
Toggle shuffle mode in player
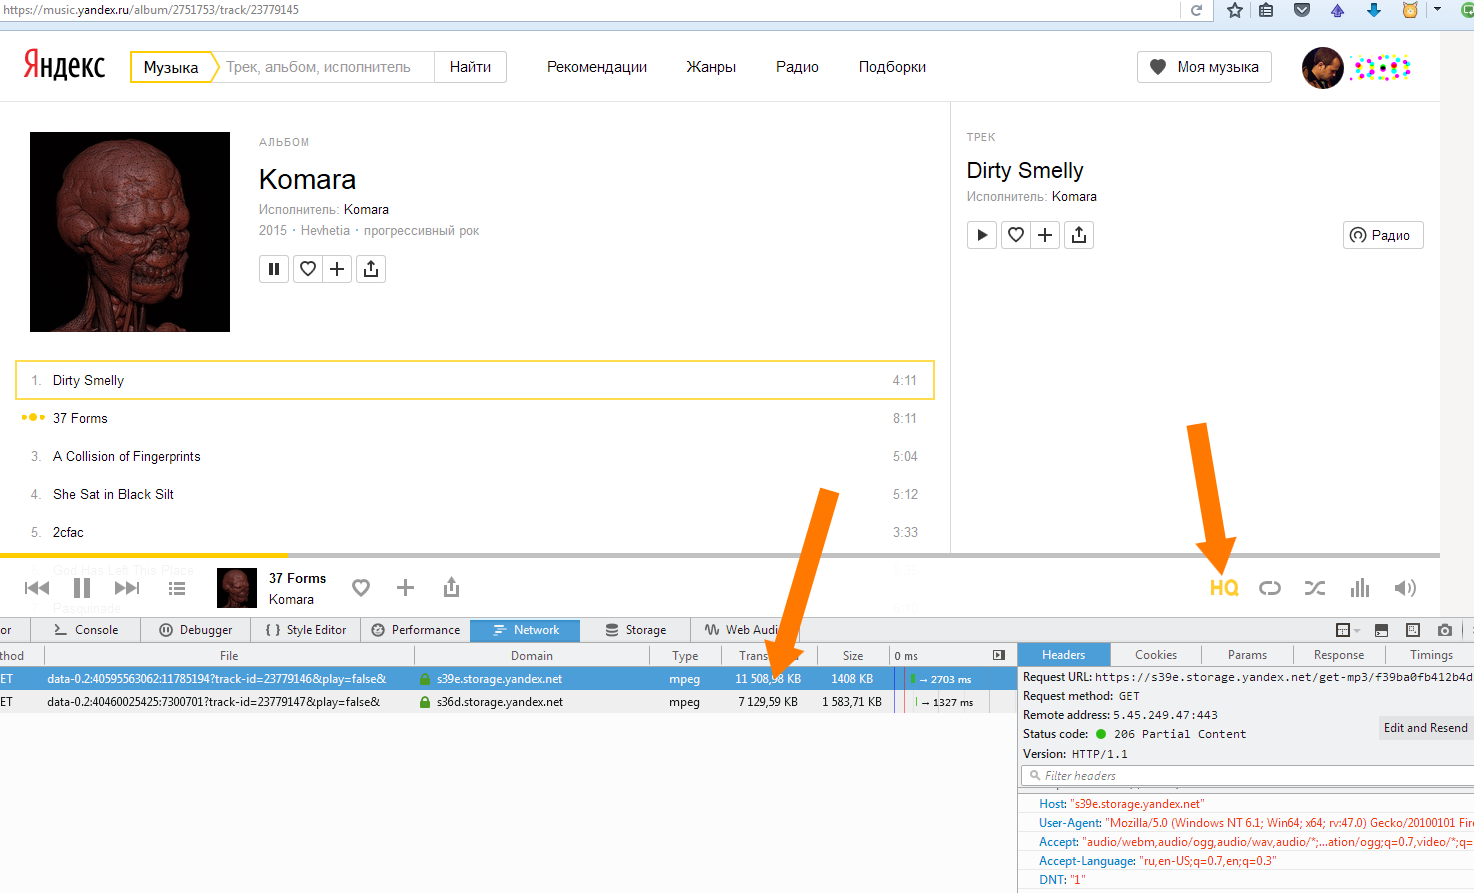click(x=1315, y=588)
